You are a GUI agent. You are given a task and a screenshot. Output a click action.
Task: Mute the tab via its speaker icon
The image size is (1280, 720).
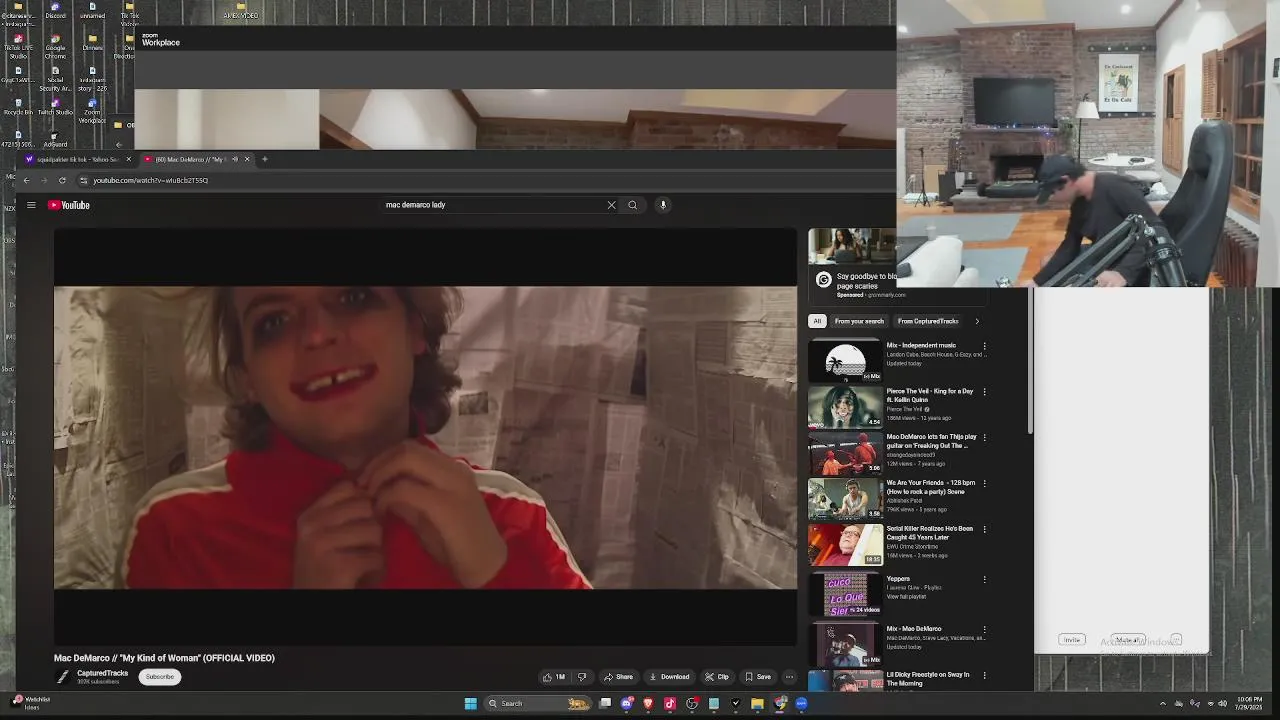pos(235,159)
